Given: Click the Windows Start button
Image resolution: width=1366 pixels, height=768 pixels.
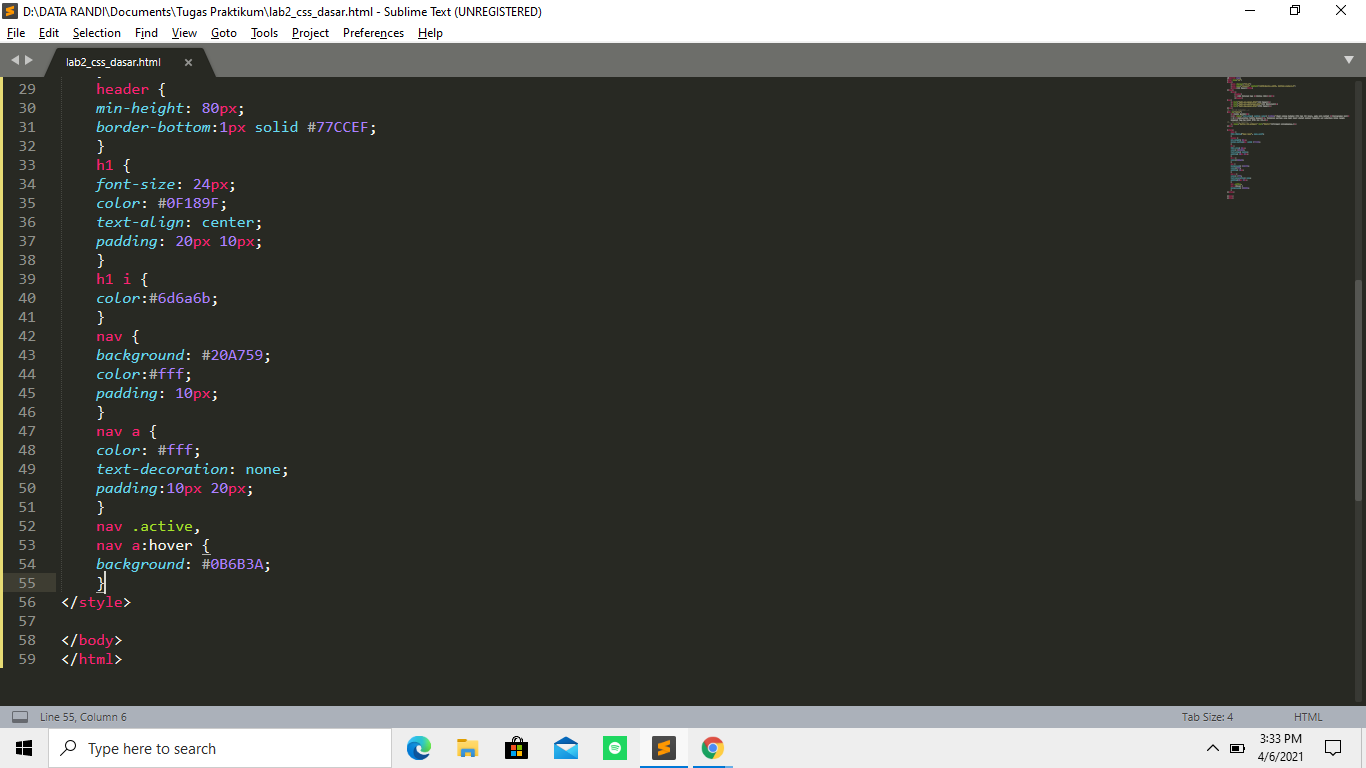Looking at the screenshot, I should [22, 747].
